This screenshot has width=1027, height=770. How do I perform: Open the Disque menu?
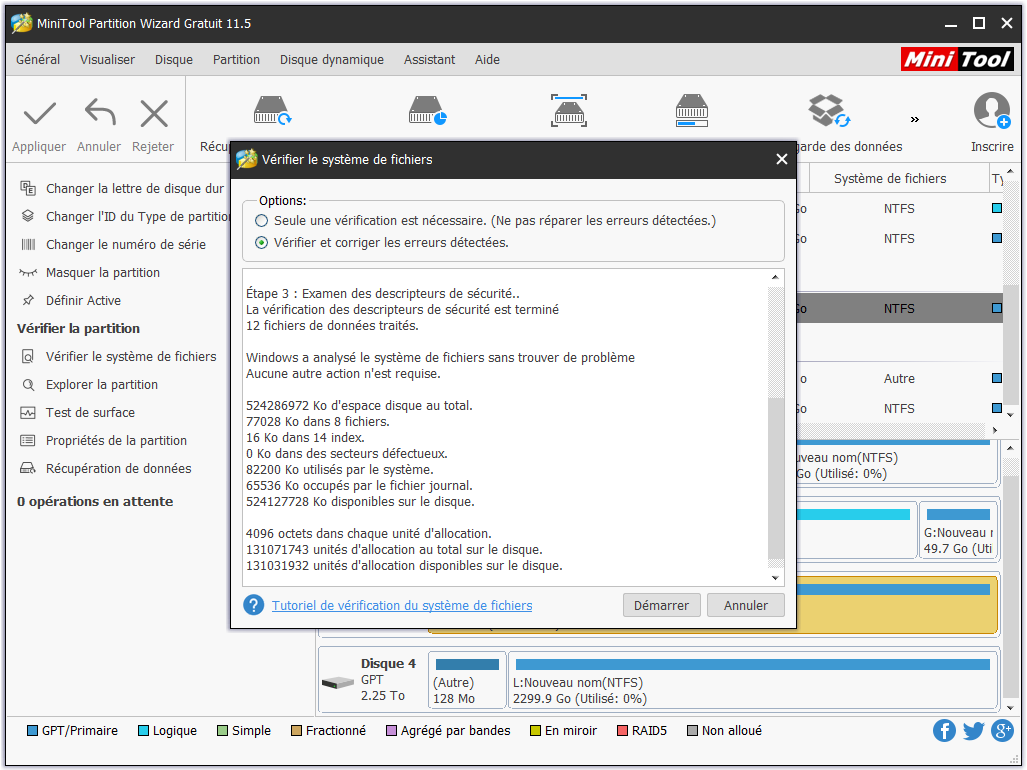click(174, 60)
